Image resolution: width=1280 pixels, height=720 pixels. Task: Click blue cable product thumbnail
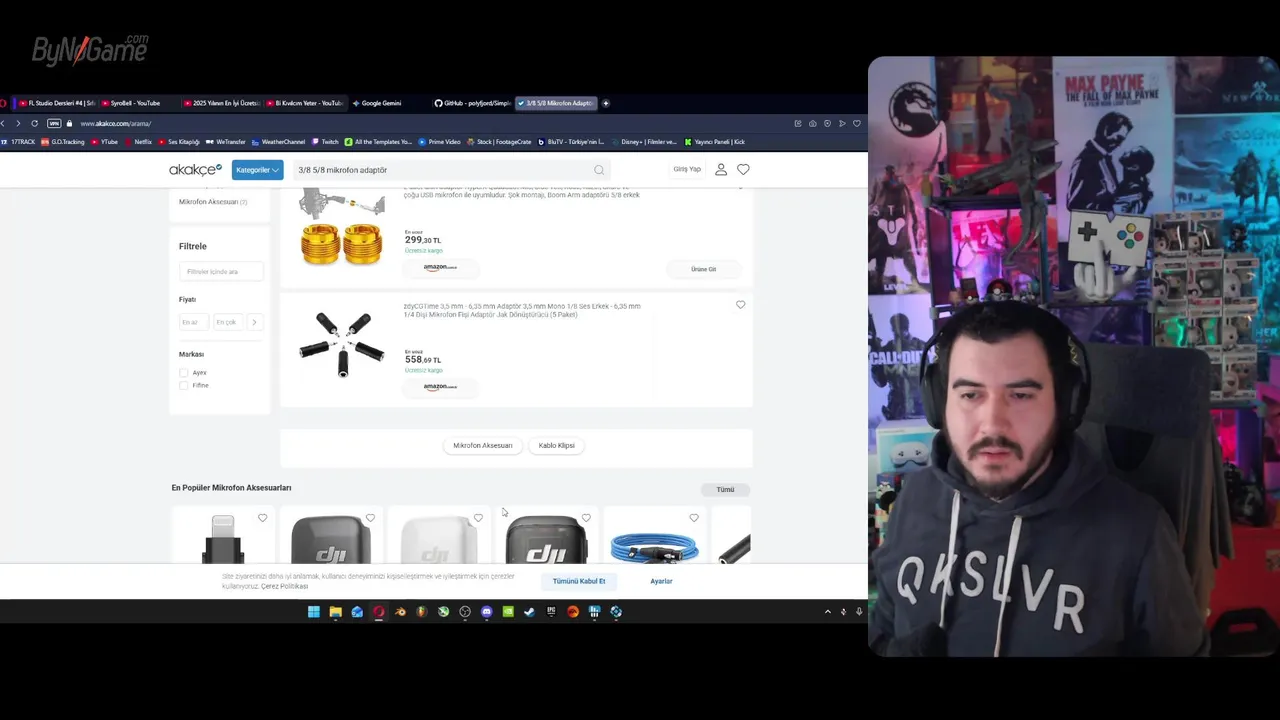(654, 546)
